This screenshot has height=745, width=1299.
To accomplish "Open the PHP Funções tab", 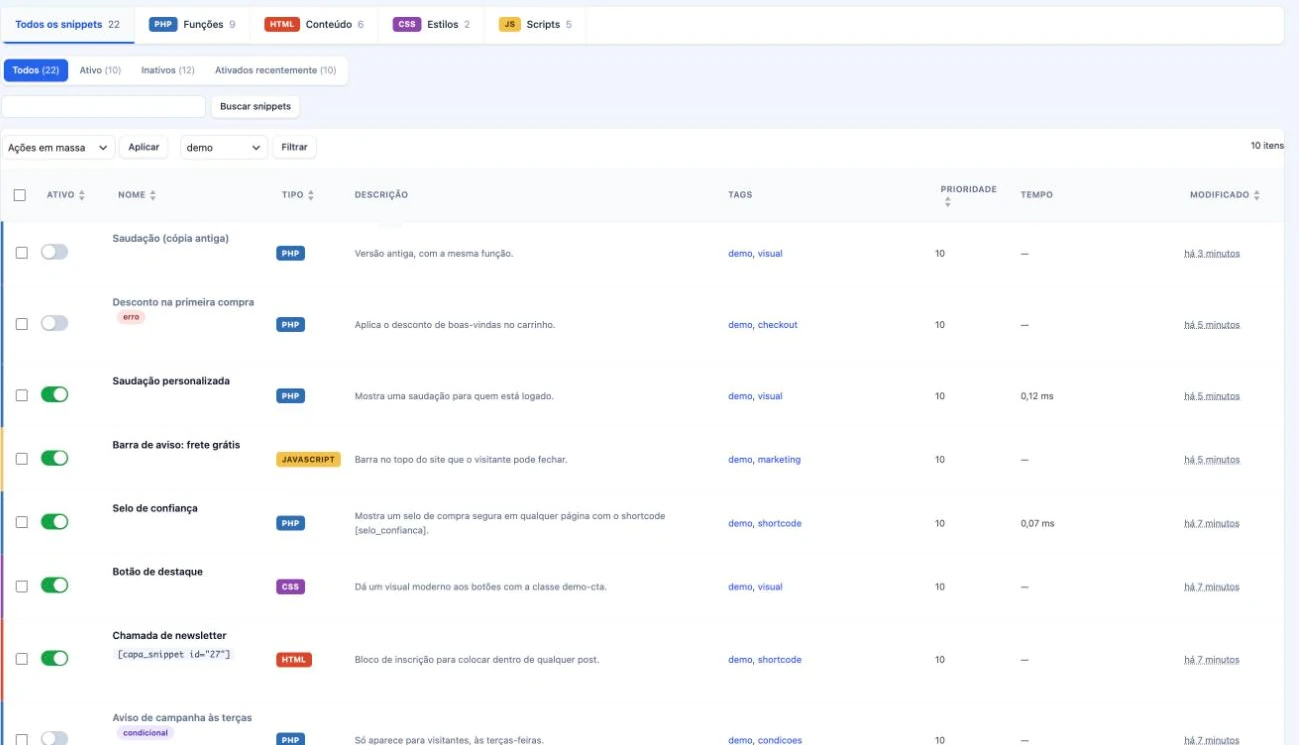I will click(x=192, y=24).
